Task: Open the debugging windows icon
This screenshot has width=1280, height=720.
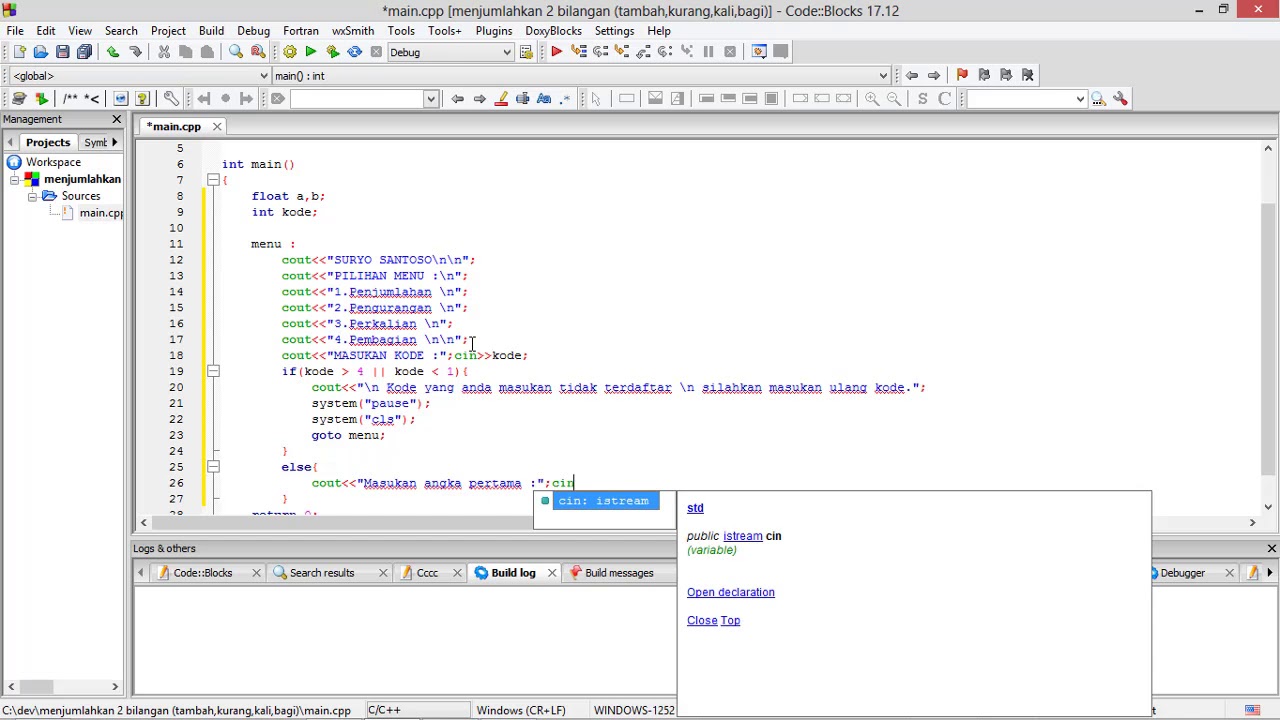Action: [759, 52]
